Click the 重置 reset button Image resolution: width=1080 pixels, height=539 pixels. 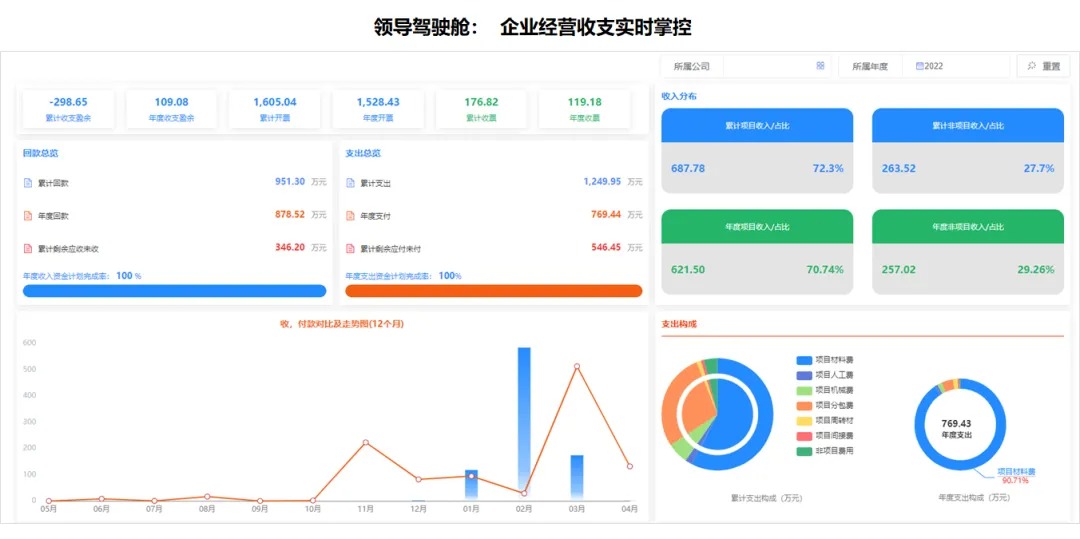[x=1043, y=66]
